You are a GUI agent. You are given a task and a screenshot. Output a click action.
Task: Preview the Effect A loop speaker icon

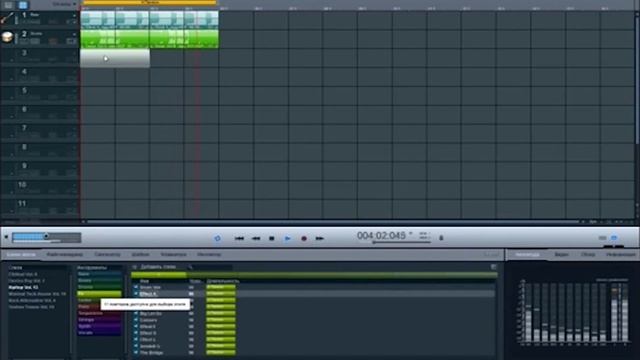click(136, 294)
